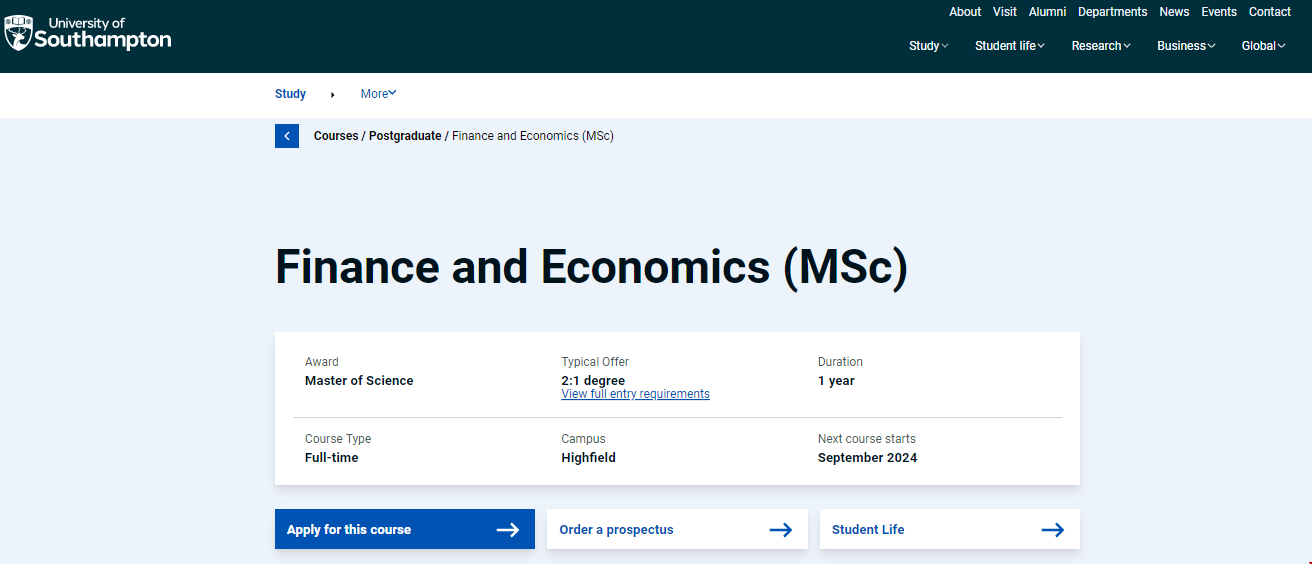Click the blue back arrow breadcrumb button
The width and height of the screenshot is (1312, 564).
(x=287, y=136)
